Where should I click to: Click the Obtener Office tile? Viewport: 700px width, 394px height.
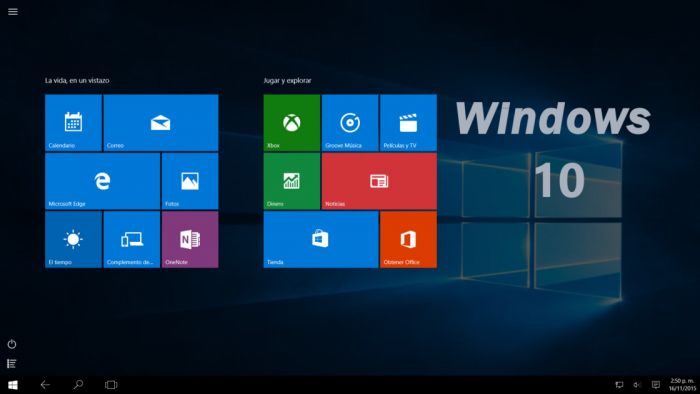click(x=408, y=240)
